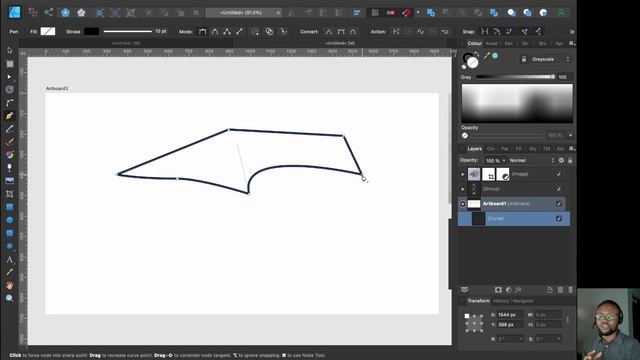640x360 pixels.
Task: Select the Corner tool
Action: pyautogui.click(x=10, y=102)
